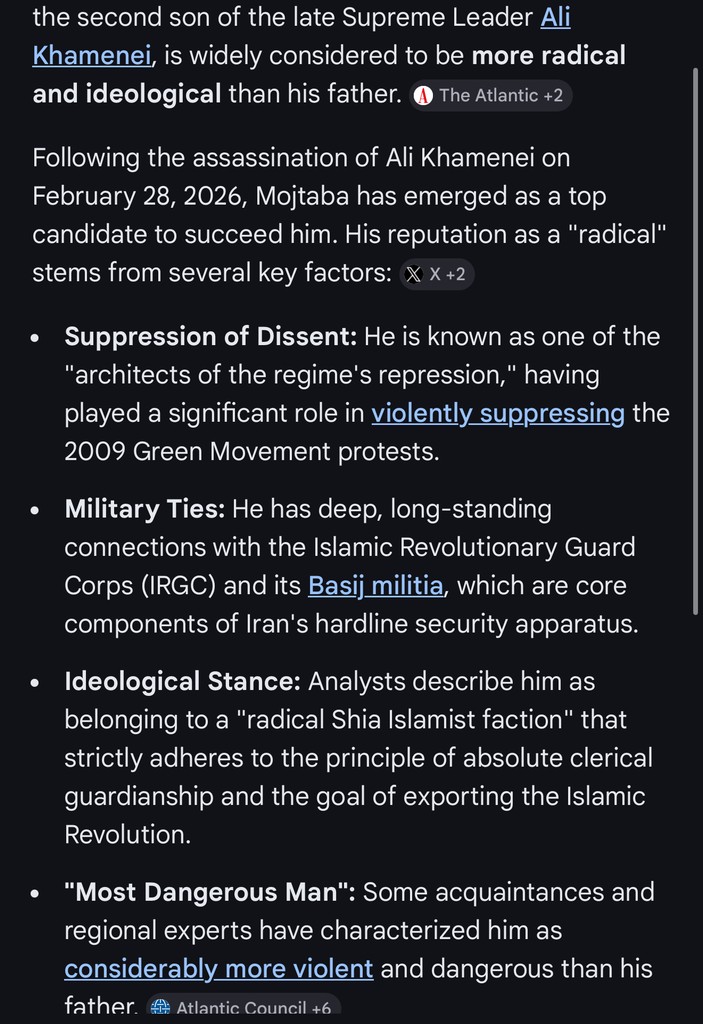This screenshot has width=703, height=1024.
Task: Follow the "violently suppressing" link
Action: click(498, 413)
